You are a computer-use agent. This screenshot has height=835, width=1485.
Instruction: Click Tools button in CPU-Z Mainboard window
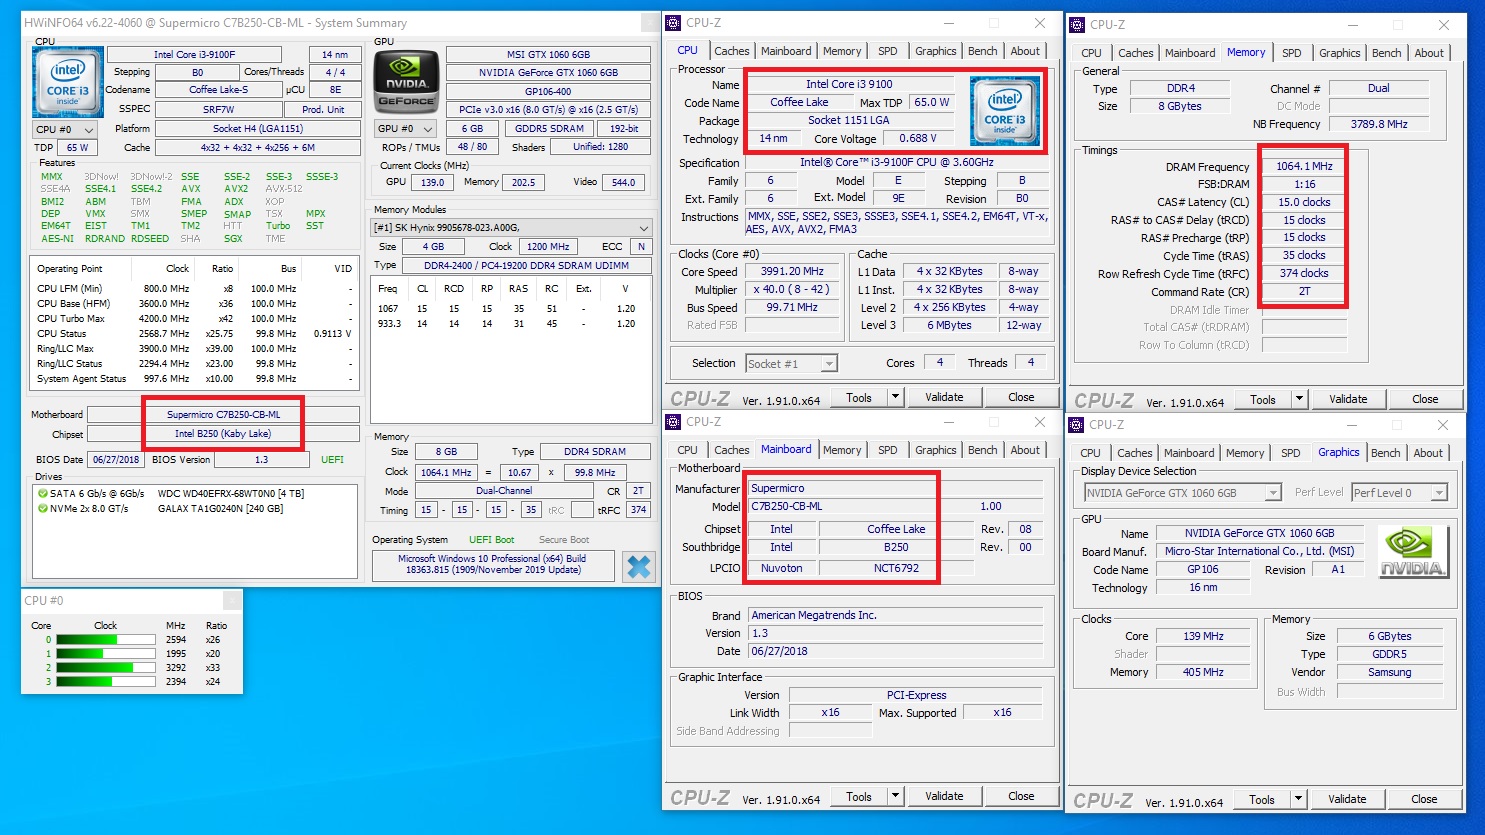pos(859,796)
